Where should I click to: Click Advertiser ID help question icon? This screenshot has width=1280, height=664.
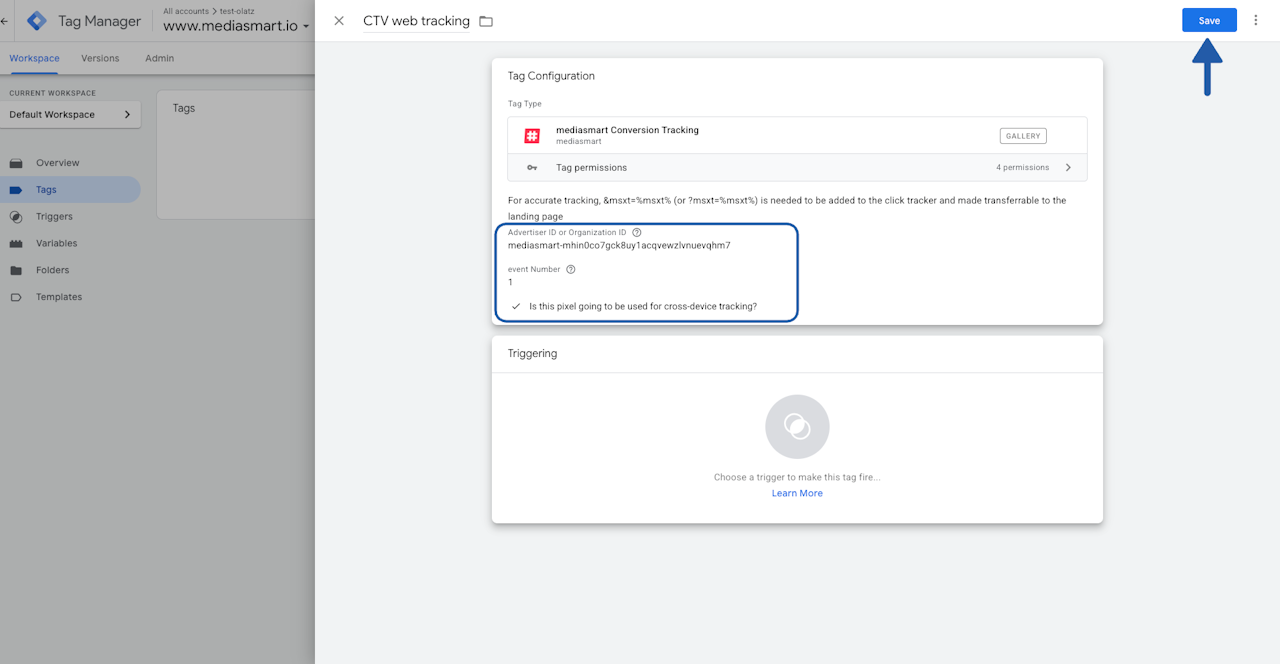click(637, 233)
